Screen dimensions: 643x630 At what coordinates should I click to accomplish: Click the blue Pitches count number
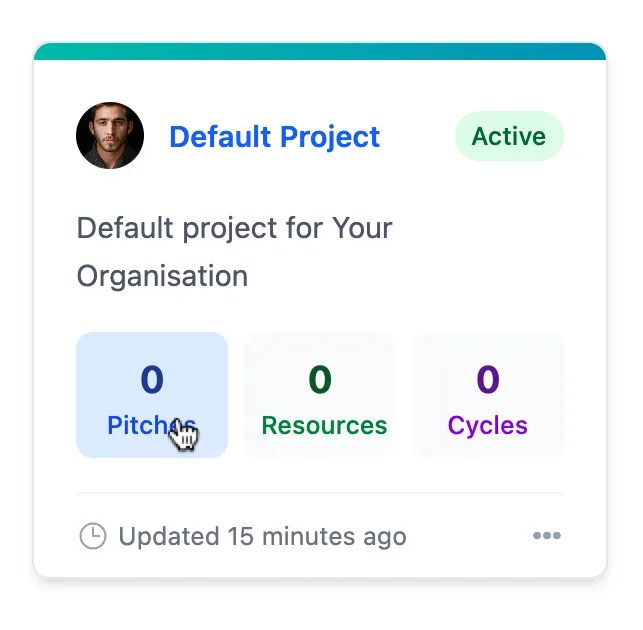152,379
